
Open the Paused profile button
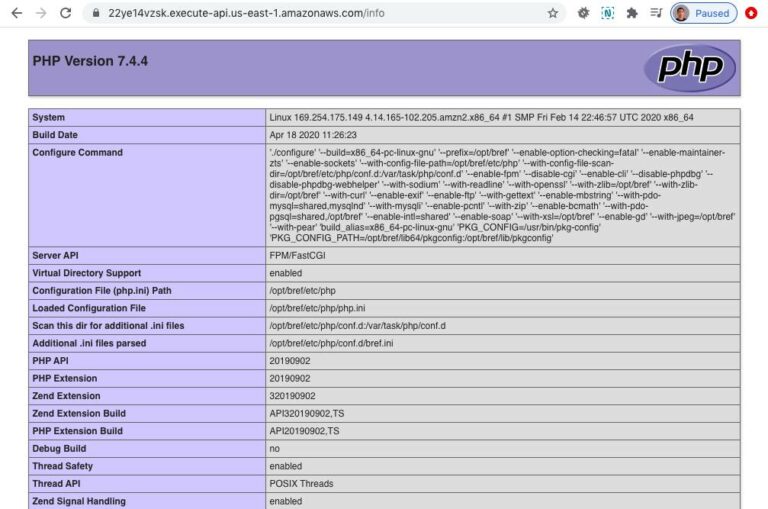click(x=703, y=13)
